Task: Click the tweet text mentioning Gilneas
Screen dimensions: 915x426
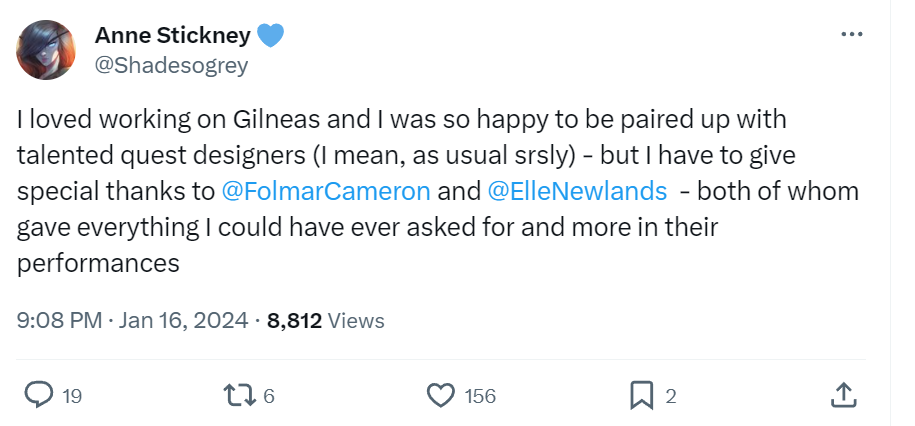Action: point(400,120)
